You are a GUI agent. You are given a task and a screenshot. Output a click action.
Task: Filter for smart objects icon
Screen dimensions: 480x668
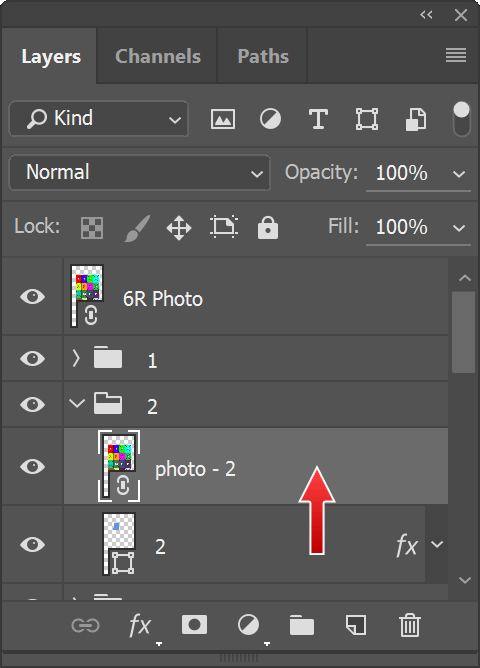coord(415,119)
